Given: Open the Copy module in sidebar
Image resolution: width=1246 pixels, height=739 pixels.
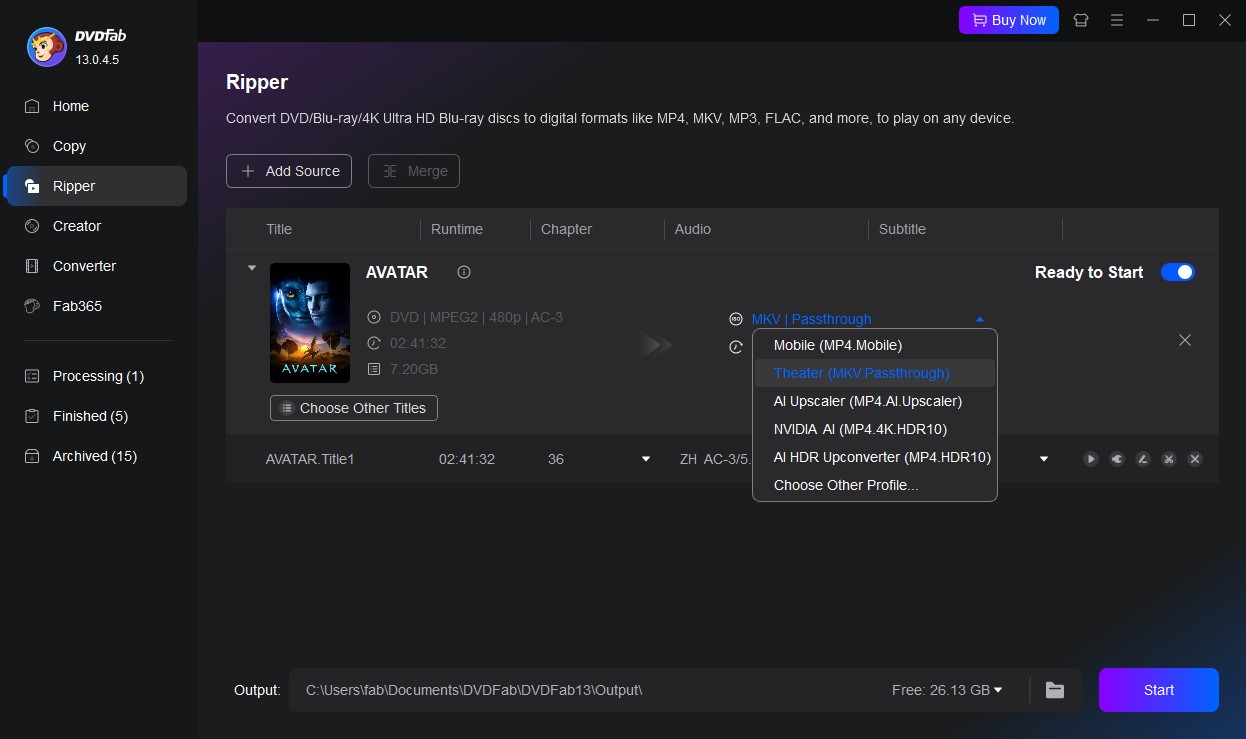Looking at the screenshot, I should coord(68,146).
